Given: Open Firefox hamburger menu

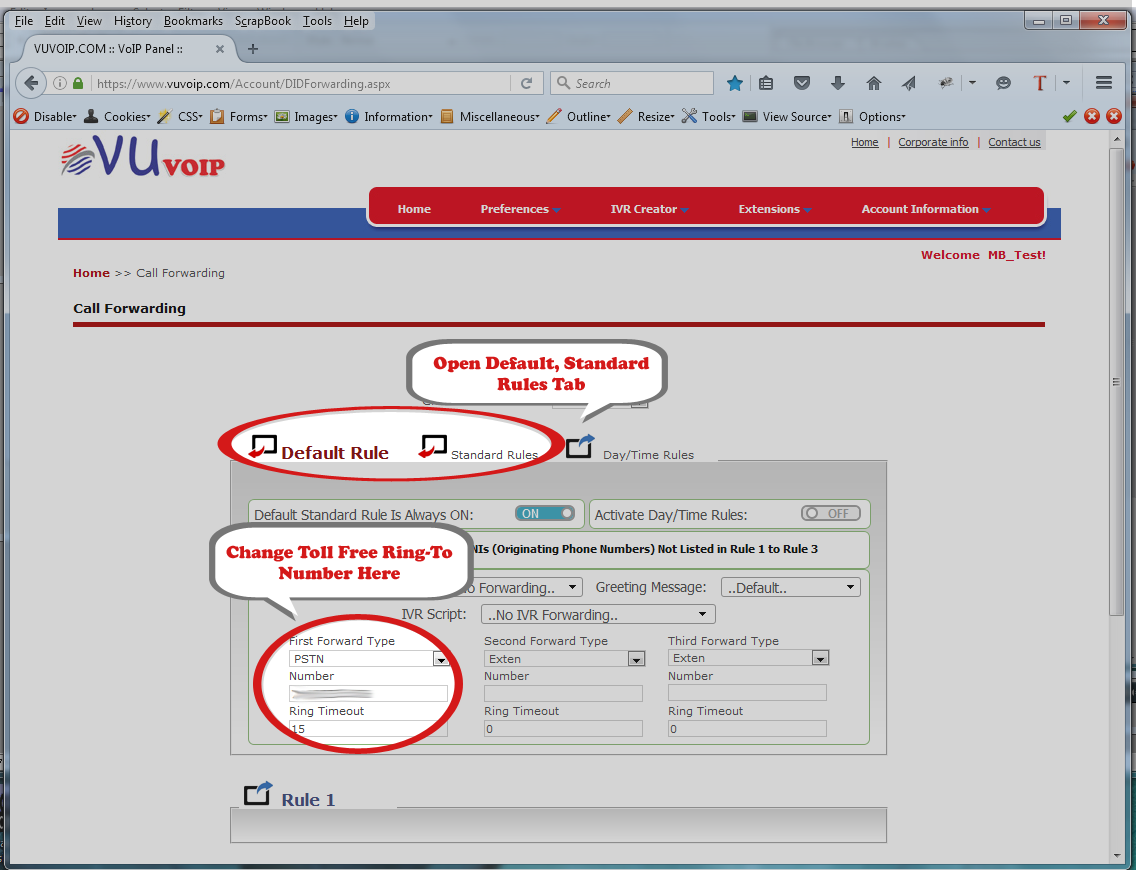Looking at the screenshot, I should pyautogui.click(x=1103, y=83).
